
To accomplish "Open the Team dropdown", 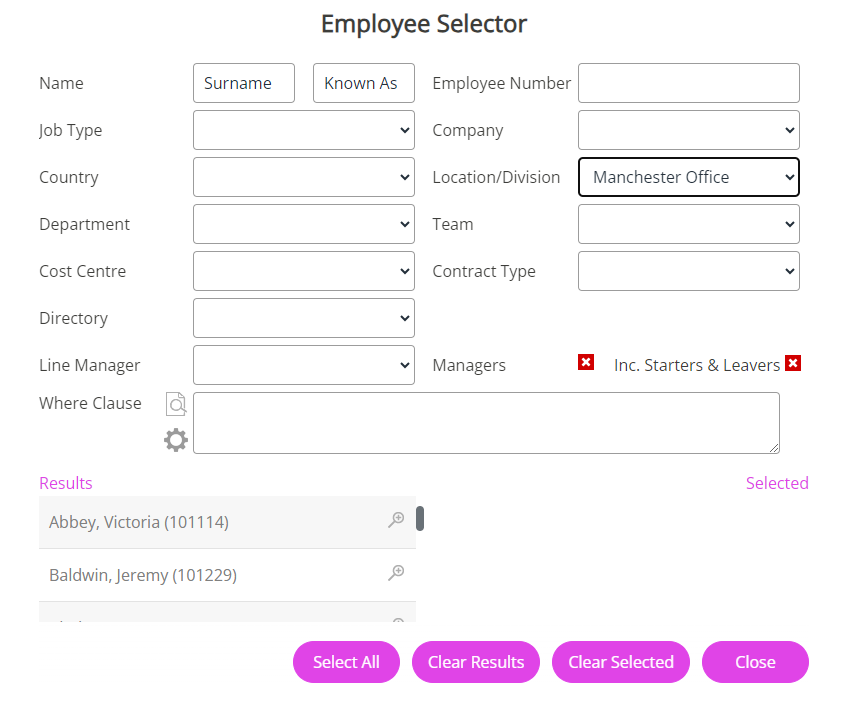I will coord(689,224).
